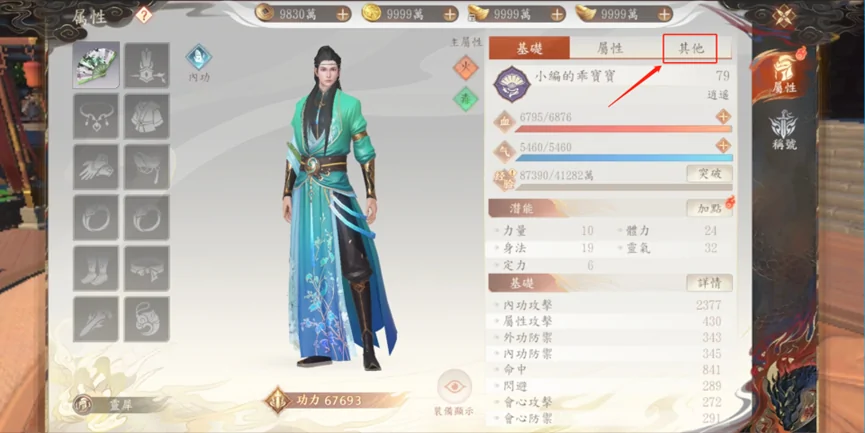The height and width of the screenshot is (433, 865).
Task: Add currency next to 9830萬
Action: [343, 14]
